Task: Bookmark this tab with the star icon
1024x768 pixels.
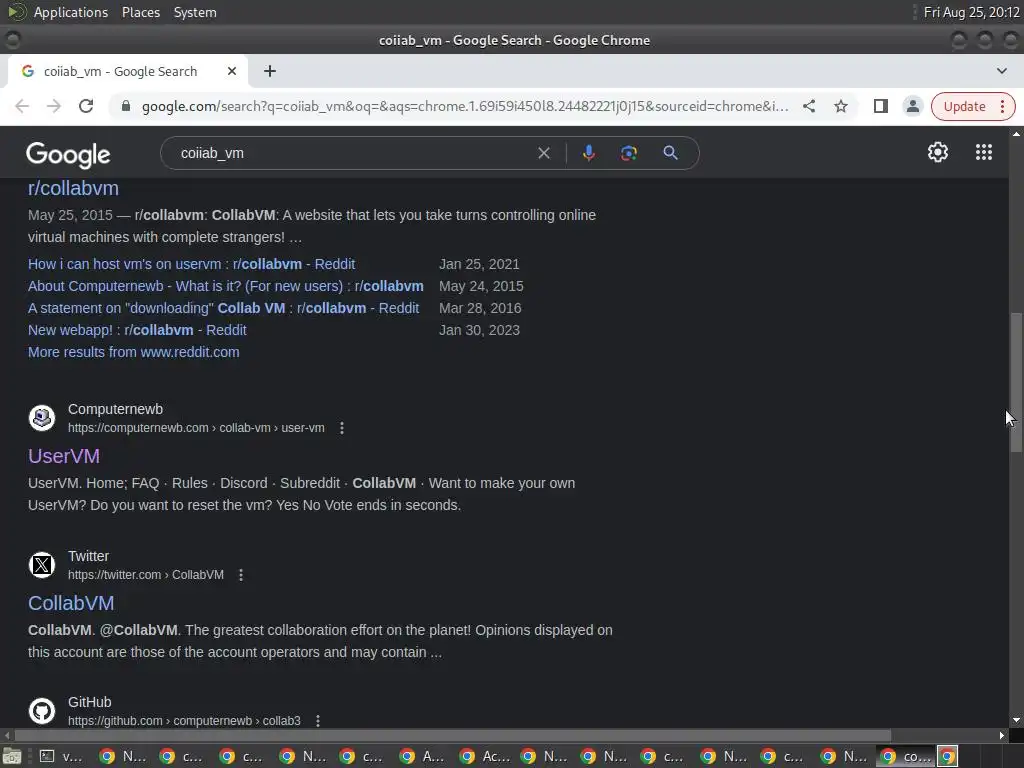Action: coord(841,106)
